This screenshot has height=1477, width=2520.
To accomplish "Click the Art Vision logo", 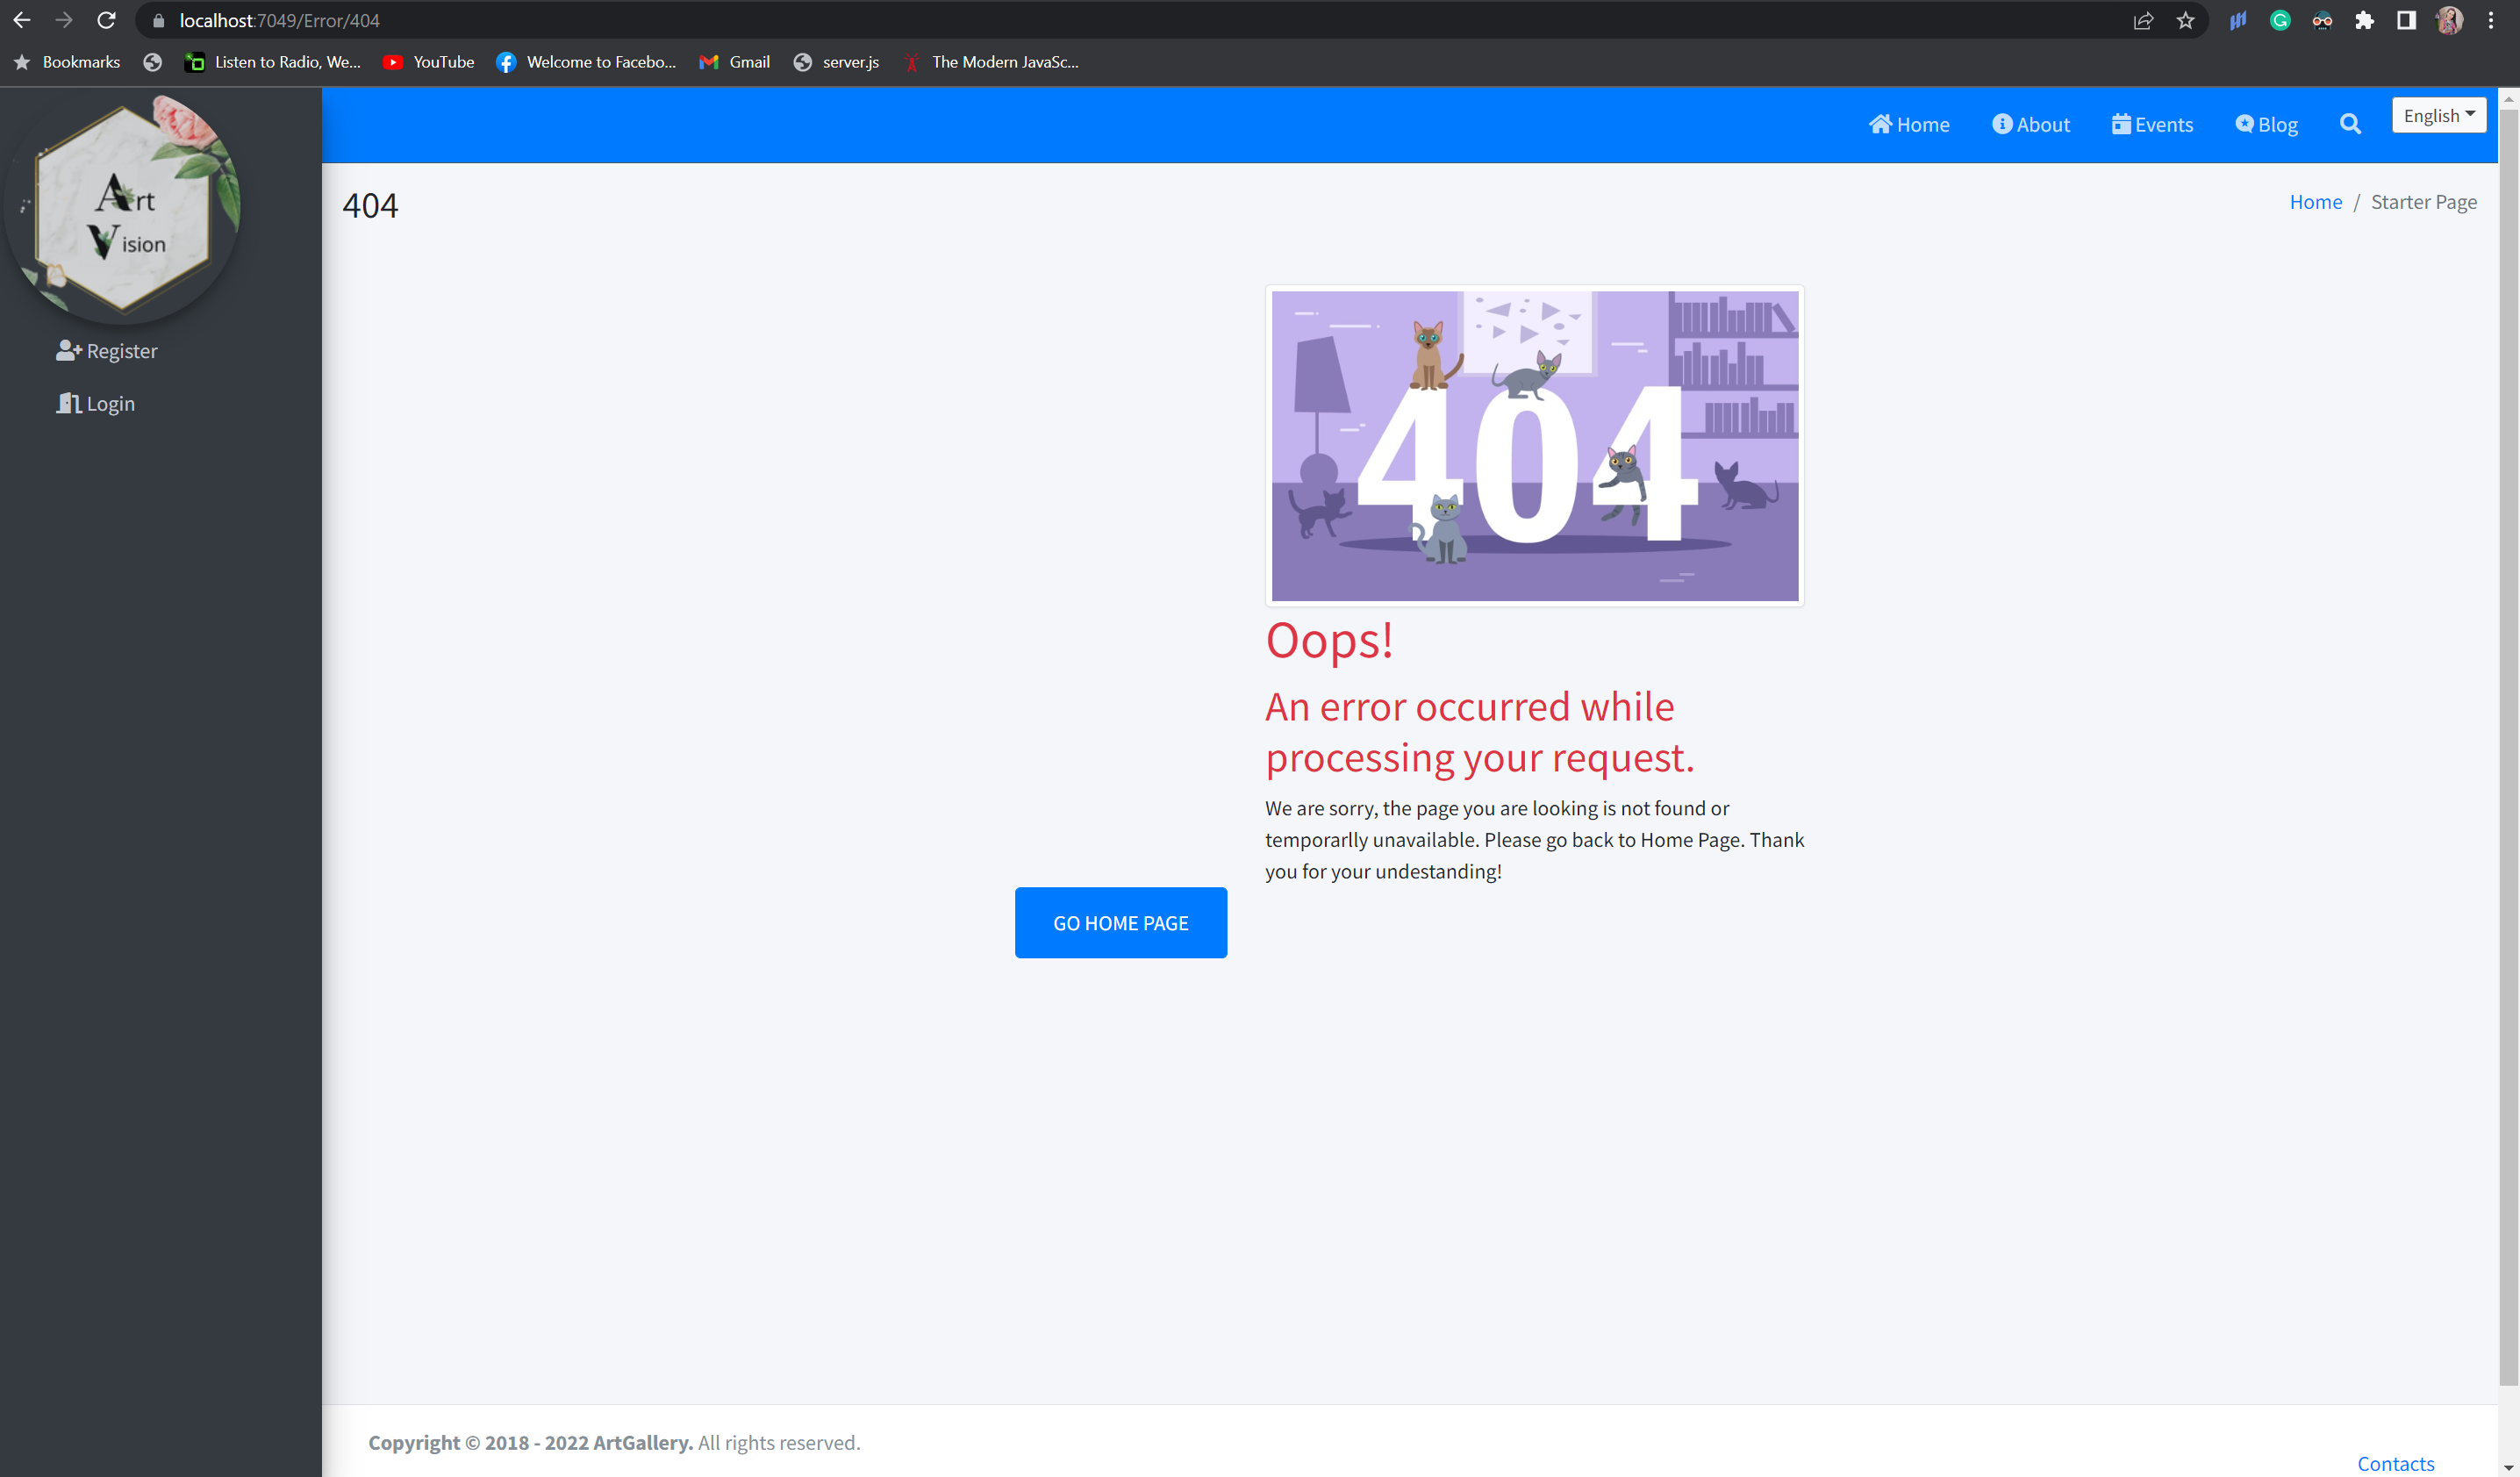I will click(x=124, y=210).
